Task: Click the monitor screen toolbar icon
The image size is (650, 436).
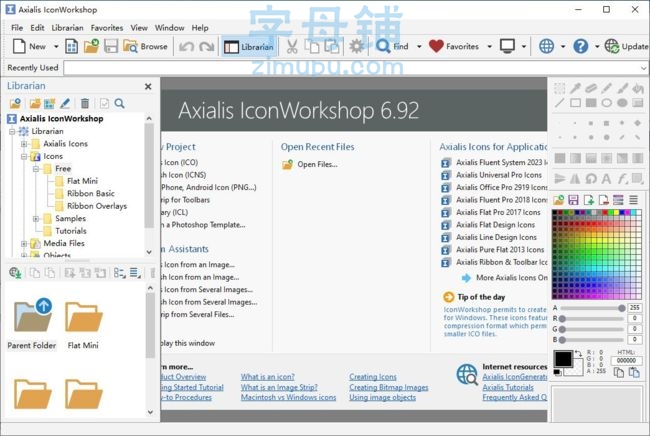Action: click(507, 46)
